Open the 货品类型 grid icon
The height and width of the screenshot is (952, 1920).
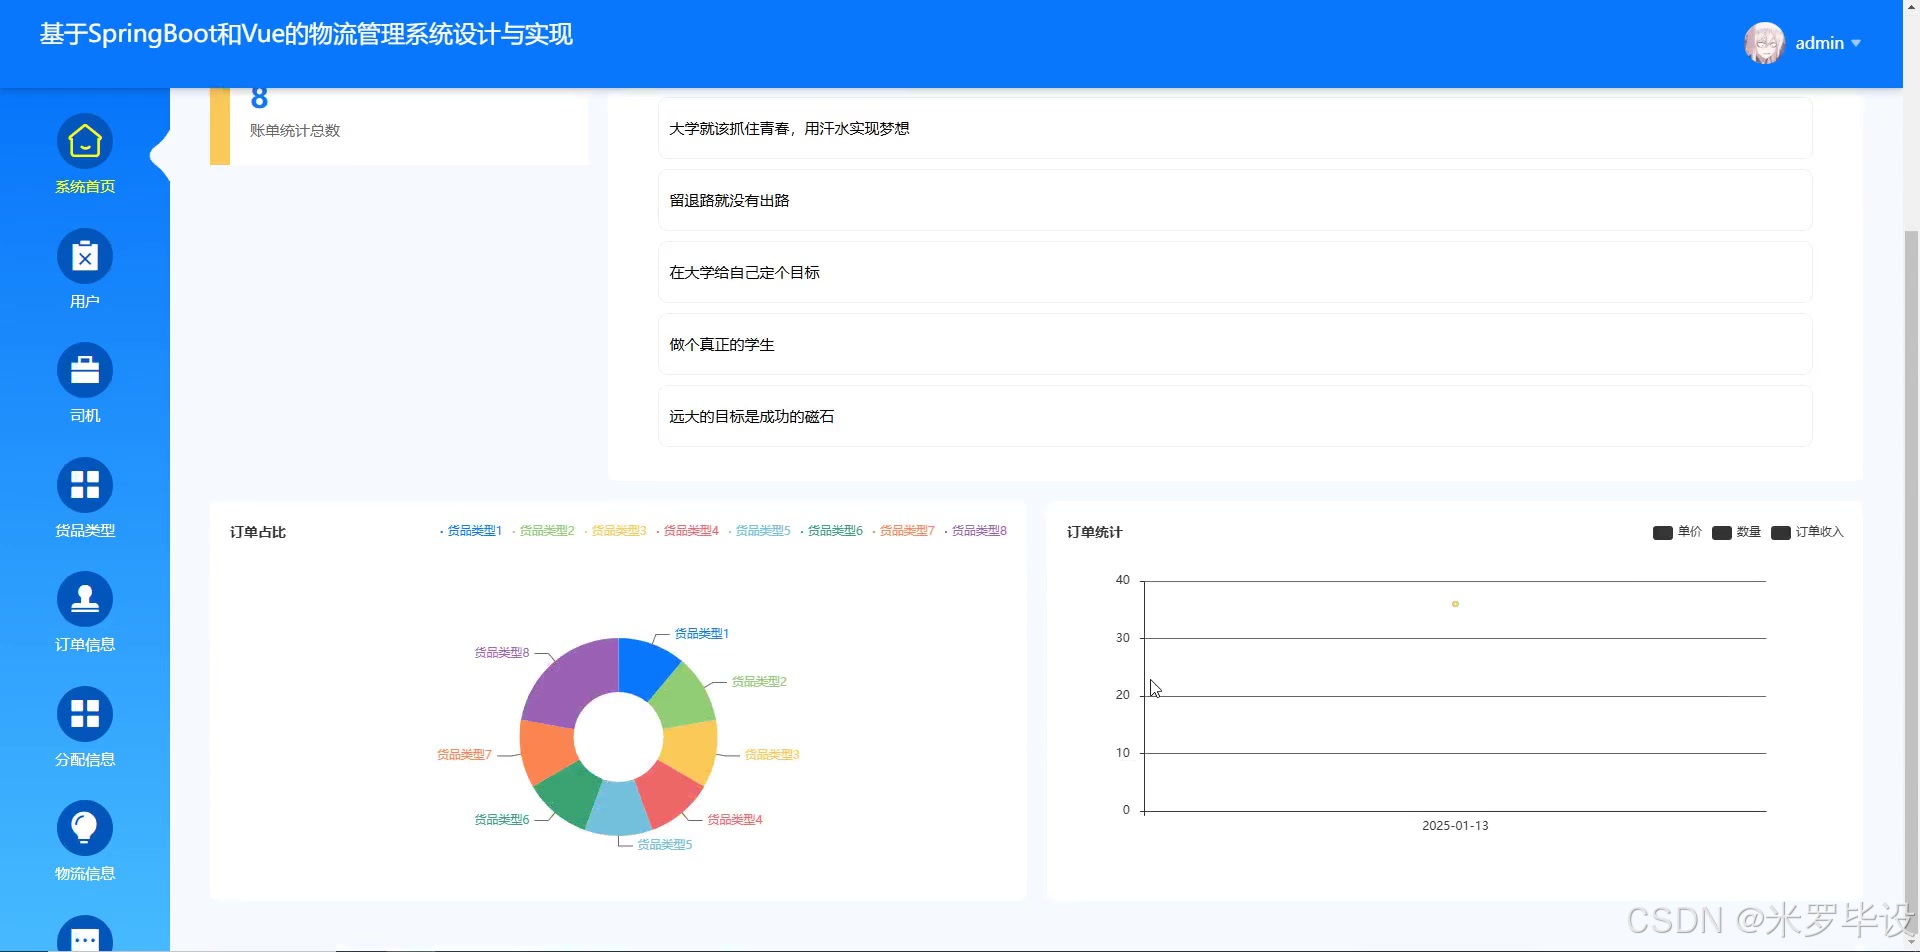pyautogui.click(x=85, y=485)
